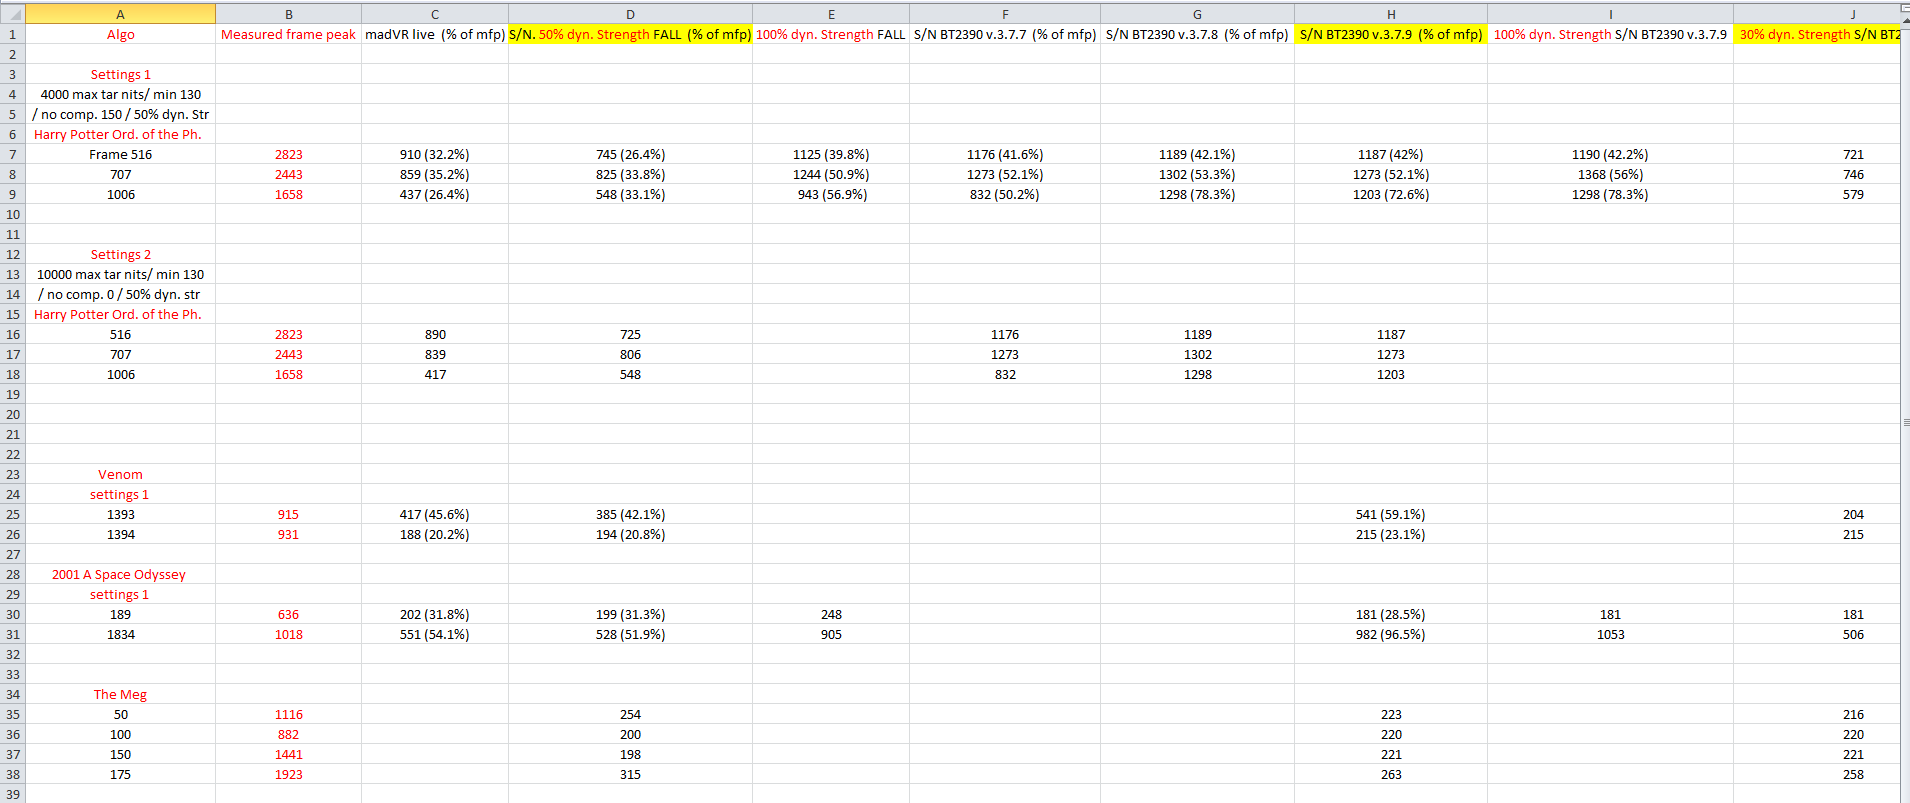Click the 'Algo' header cell
Image resolution: width=1910 pixels, height=803 pixels.
[x=120, y=34]
